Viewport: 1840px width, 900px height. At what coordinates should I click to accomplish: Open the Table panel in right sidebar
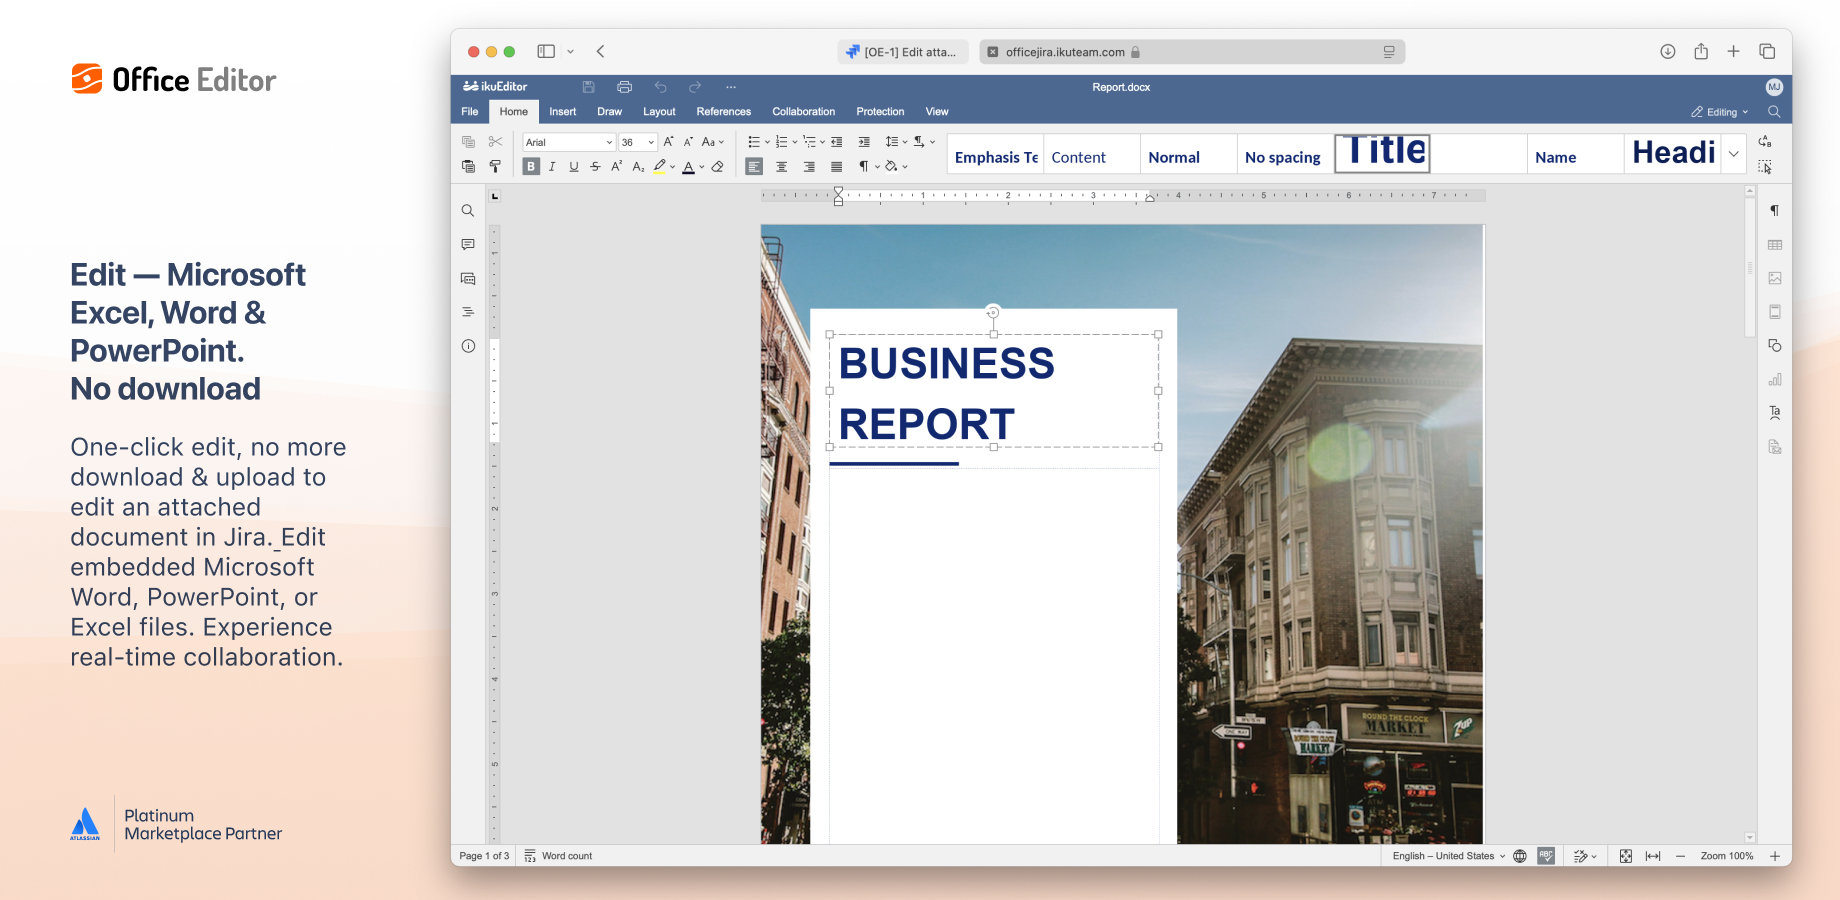(x=1775, y=244)
